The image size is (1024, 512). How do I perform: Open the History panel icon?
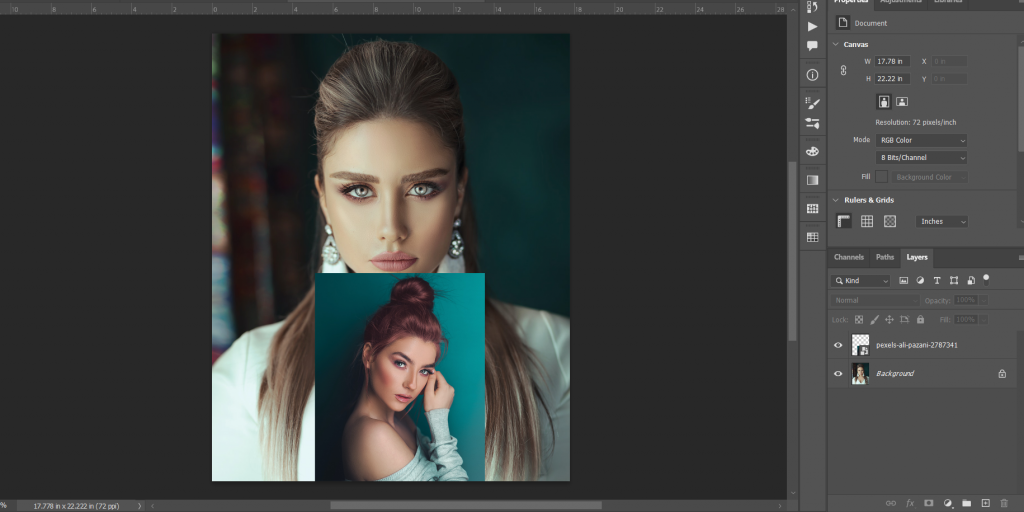[812, 7]
